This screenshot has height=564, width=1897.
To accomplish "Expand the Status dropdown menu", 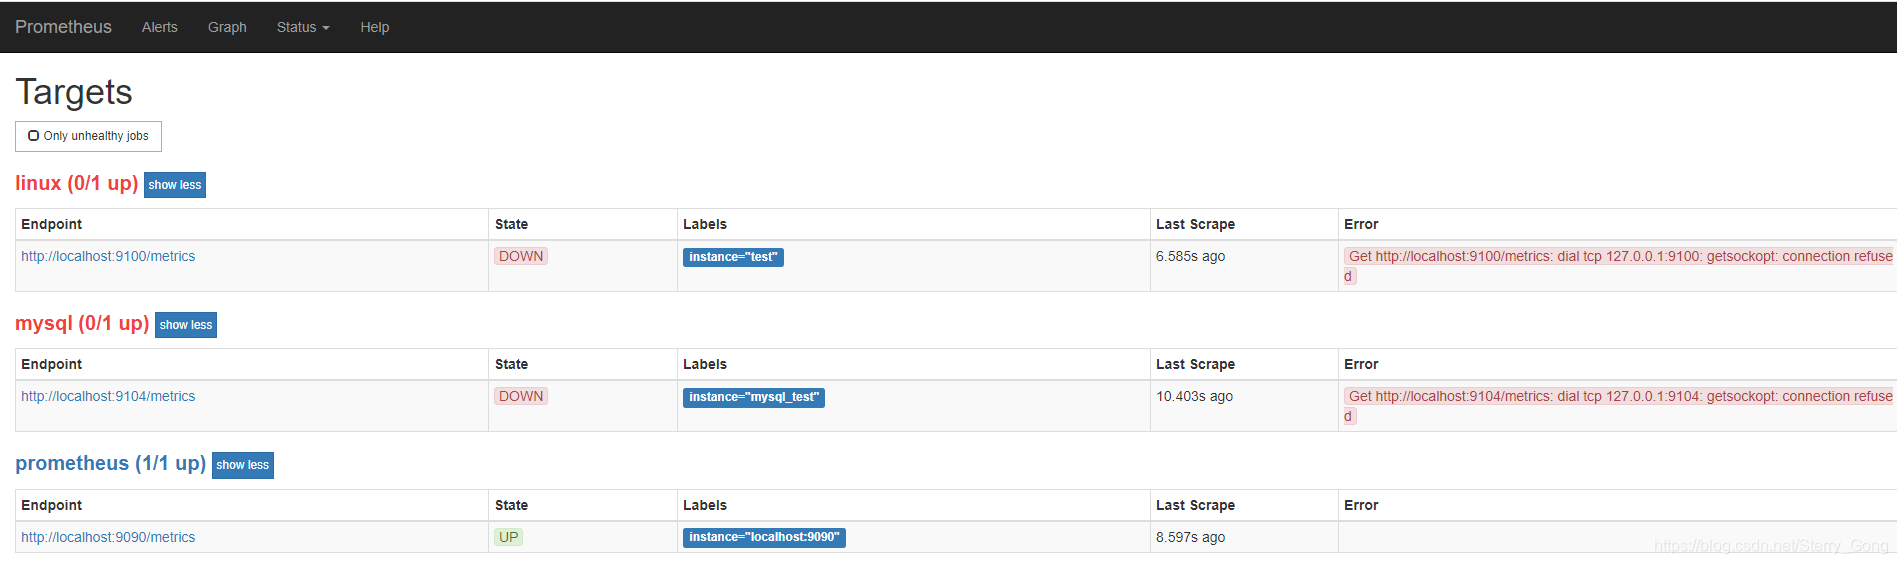I will click(303, 27).
